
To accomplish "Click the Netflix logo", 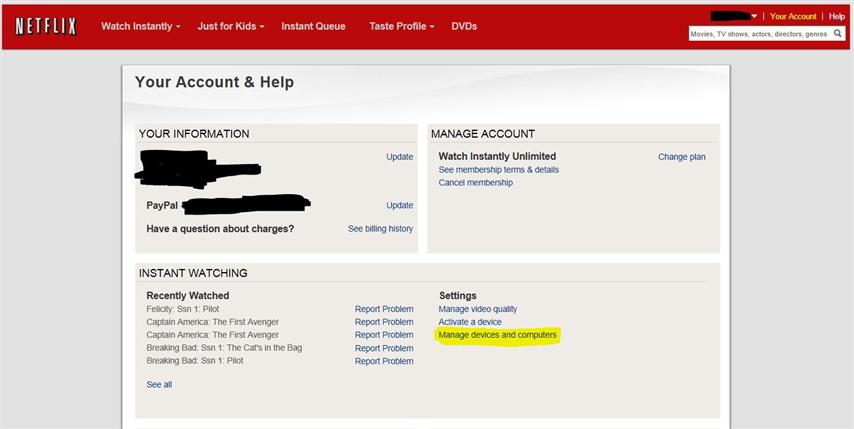I will tap(46, 26).
